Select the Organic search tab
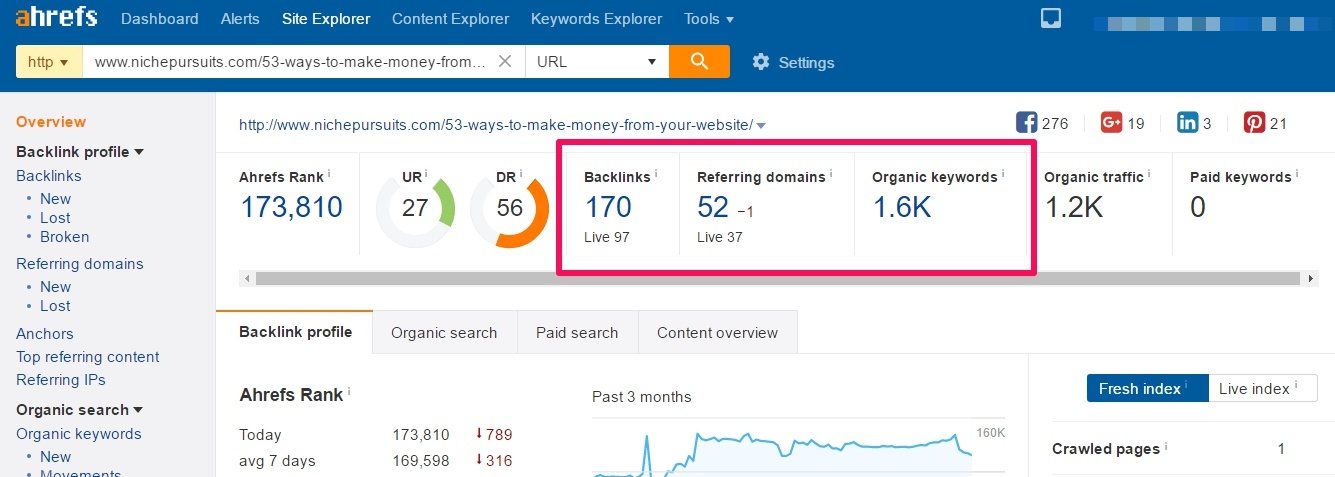 click(x=444, y=332)
